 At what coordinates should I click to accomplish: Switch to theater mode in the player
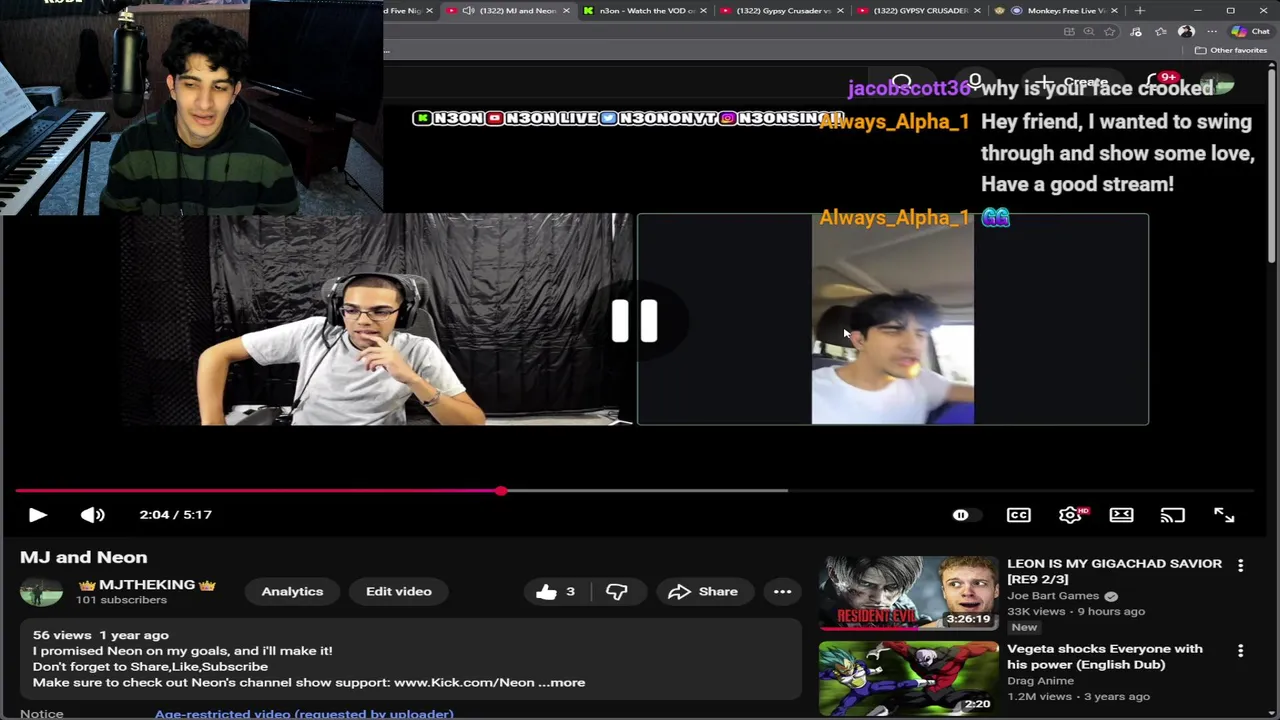1121,515
